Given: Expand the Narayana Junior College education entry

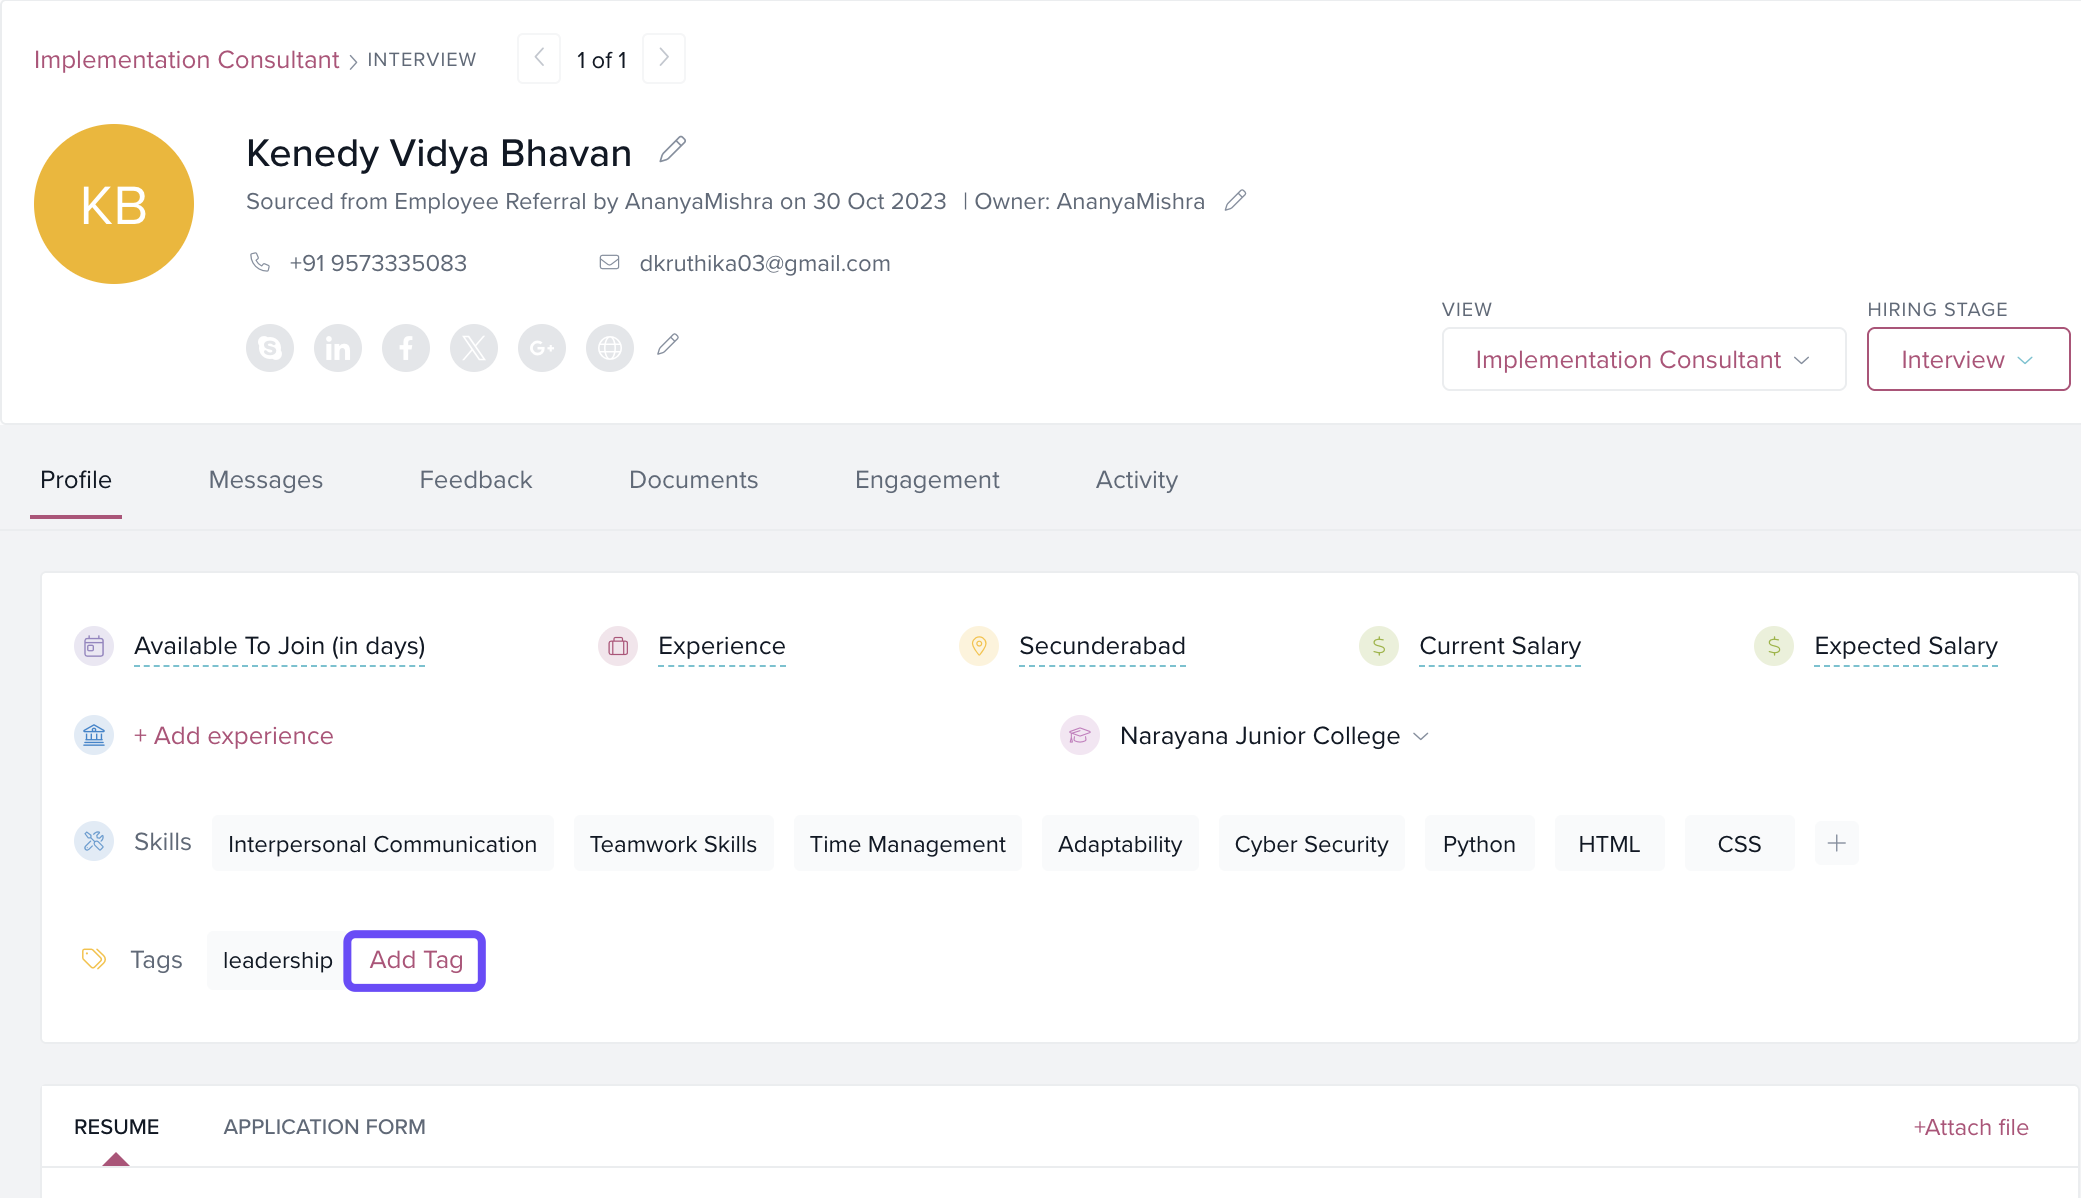Looking at the screenshot, I should click(1420, 736).
